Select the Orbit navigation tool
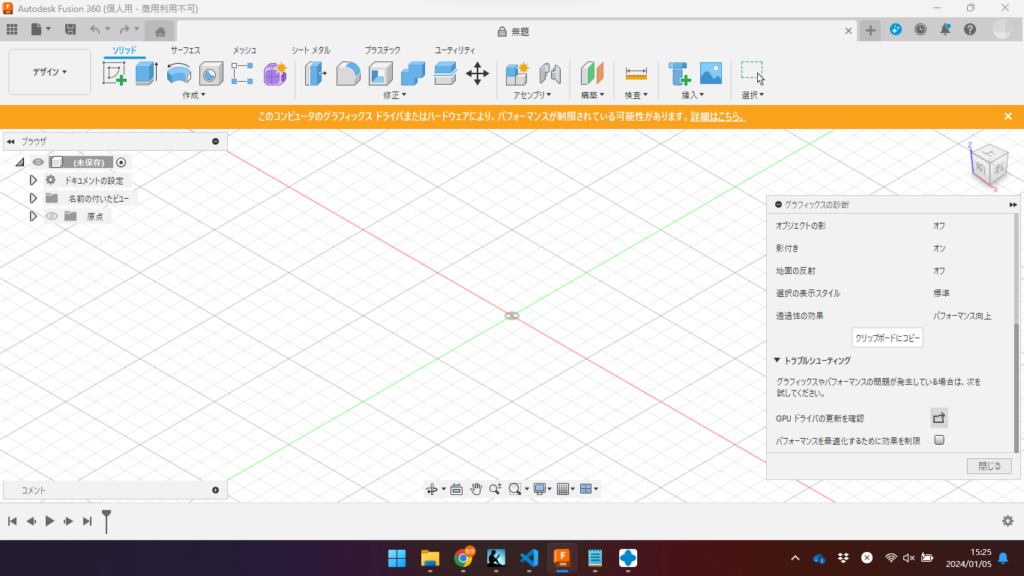Screen dimensions: 1024x576 point(432,489)
